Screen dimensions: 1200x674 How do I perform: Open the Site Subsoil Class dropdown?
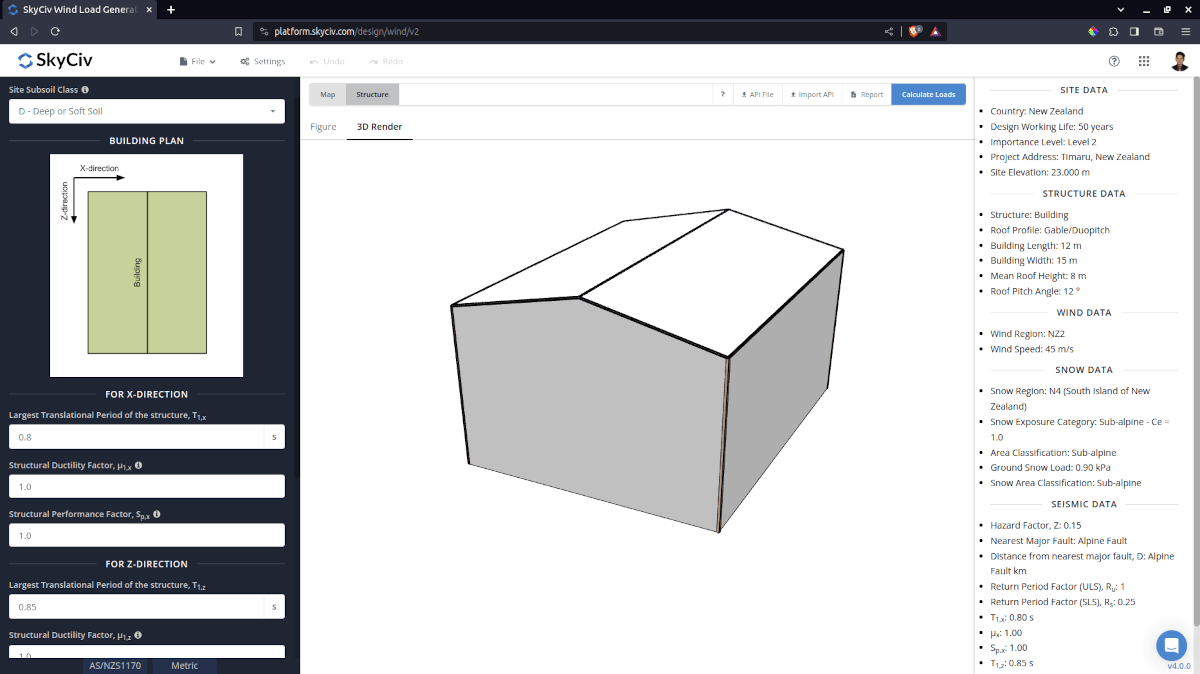[146, 112]
